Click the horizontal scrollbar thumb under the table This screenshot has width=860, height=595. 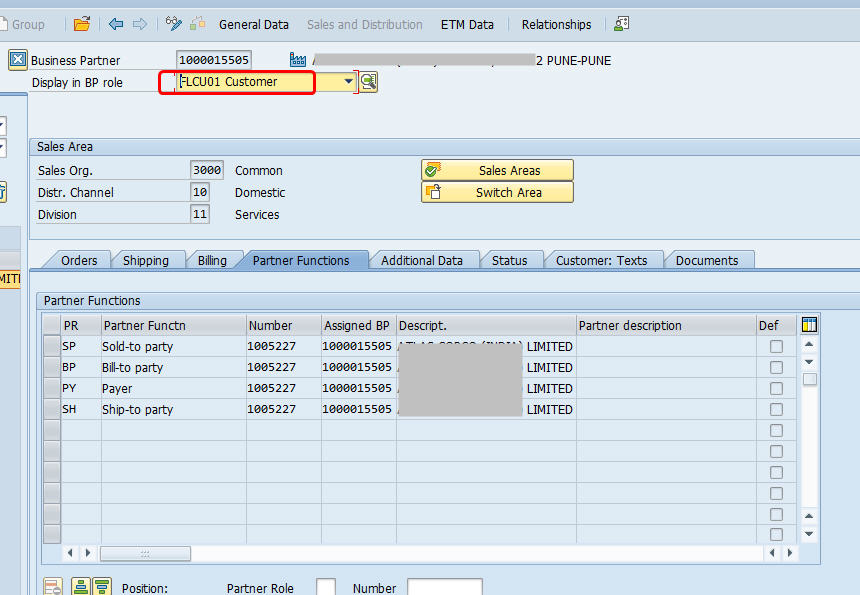click(145, 553)
